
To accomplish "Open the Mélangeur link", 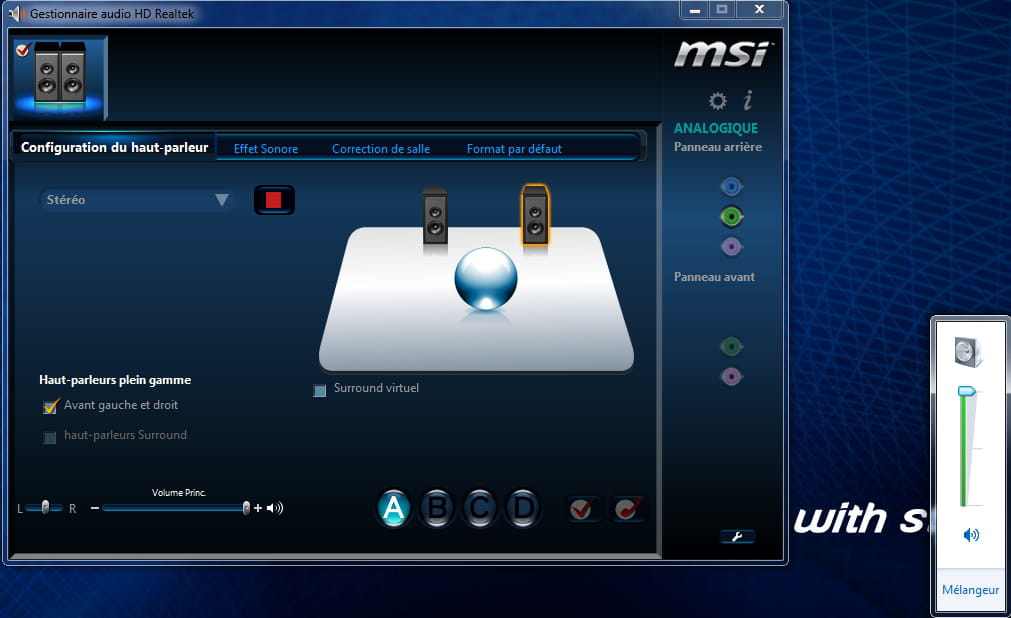I will [970, 590].
